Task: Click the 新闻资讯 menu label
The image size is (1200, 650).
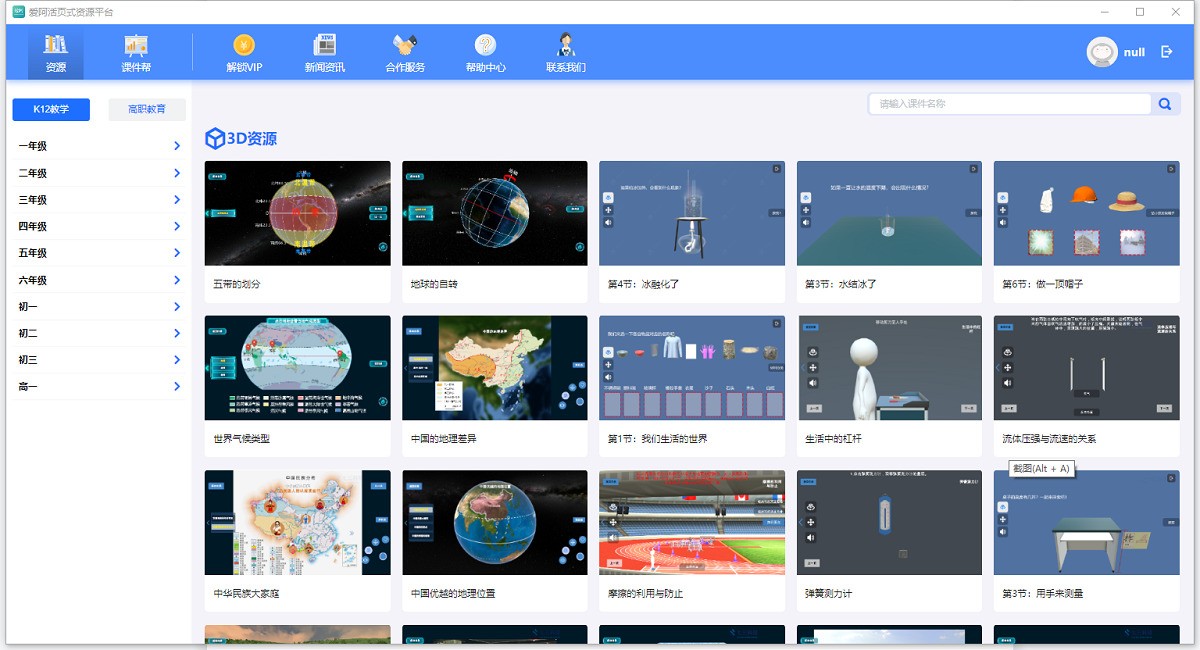Action: (x=325, y=68)
